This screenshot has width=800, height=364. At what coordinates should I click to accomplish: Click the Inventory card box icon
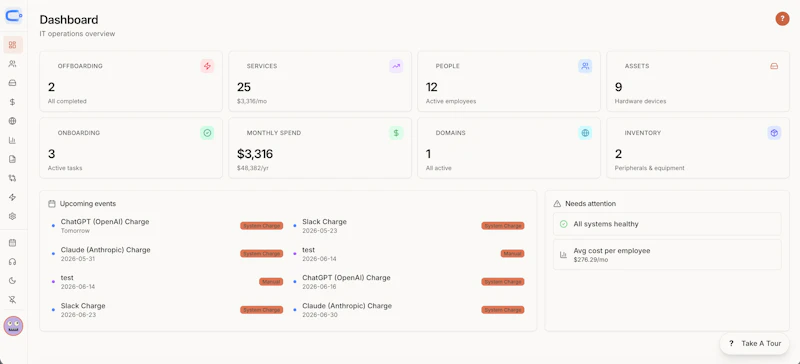[774, 133]
